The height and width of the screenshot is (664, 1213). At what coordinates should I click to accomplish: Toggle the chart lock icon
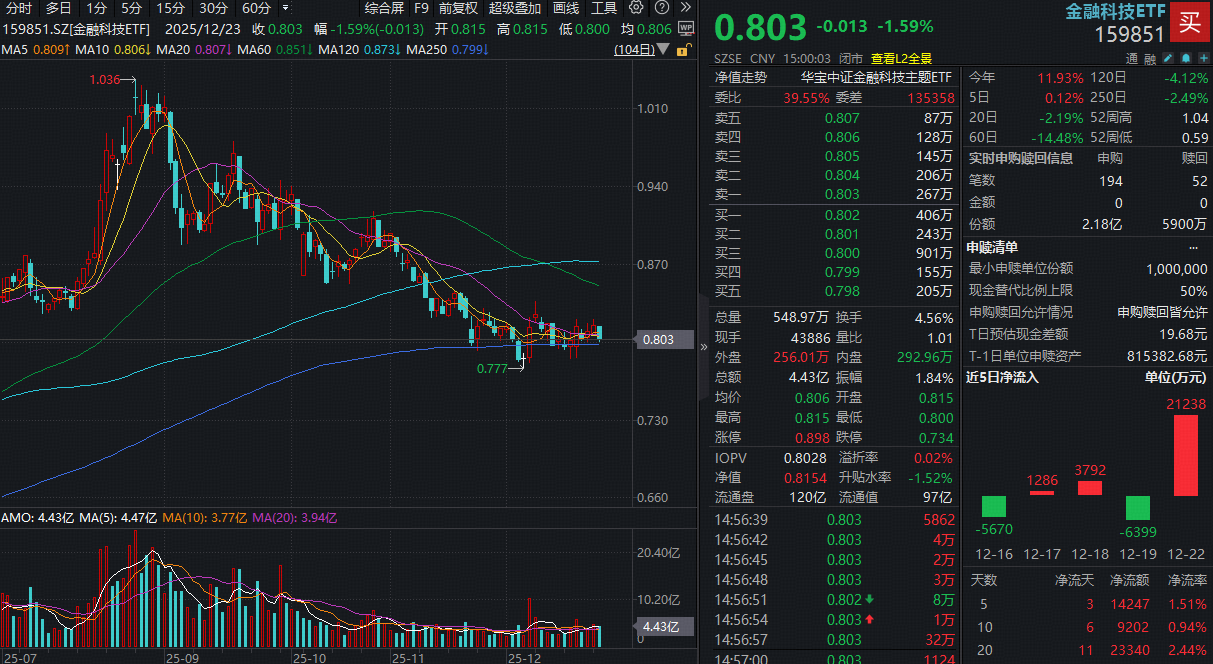click(x=683, y=48)
